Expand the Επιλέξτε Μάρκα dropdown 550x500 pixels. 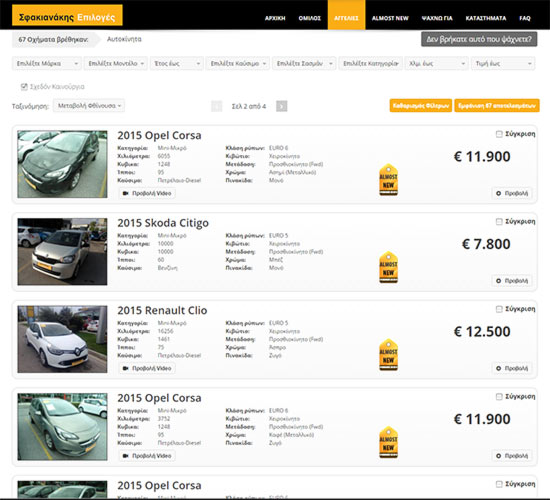[47, 64]
